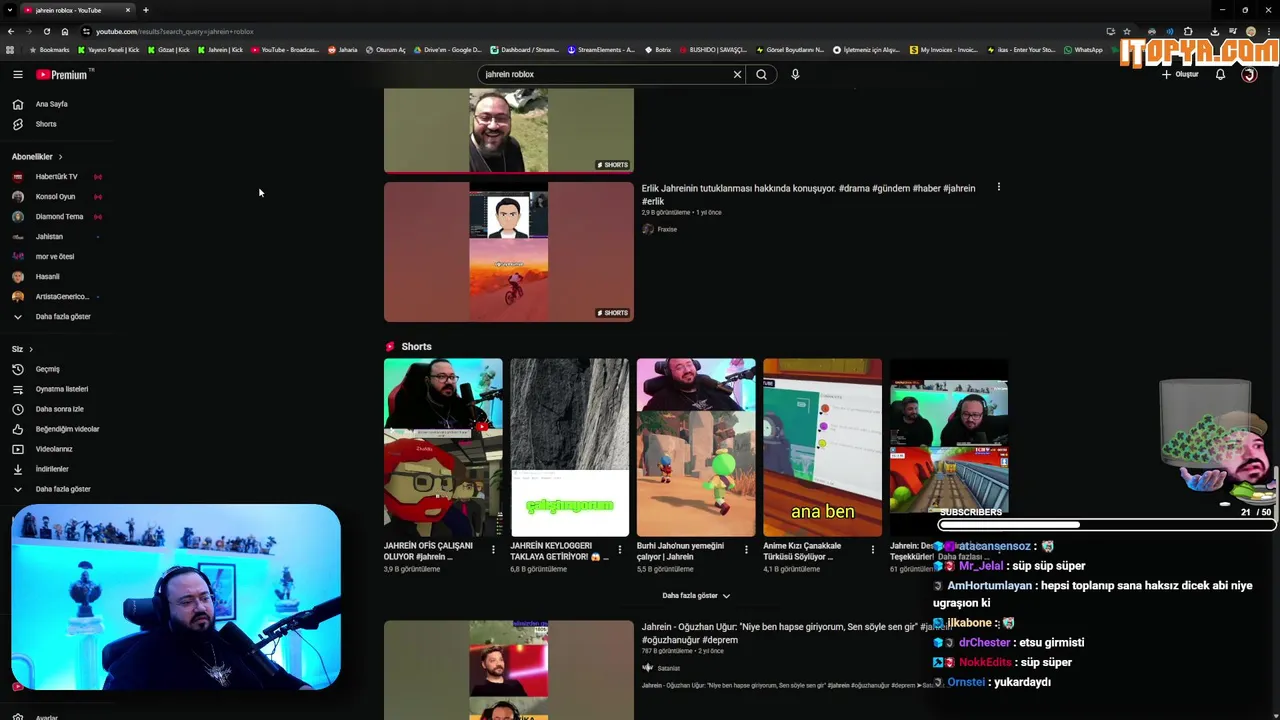This screenshot has height=720, width=1280.
Task: Open Beğendiğim videolar in sidebar
Action: (x=67, y=429)
